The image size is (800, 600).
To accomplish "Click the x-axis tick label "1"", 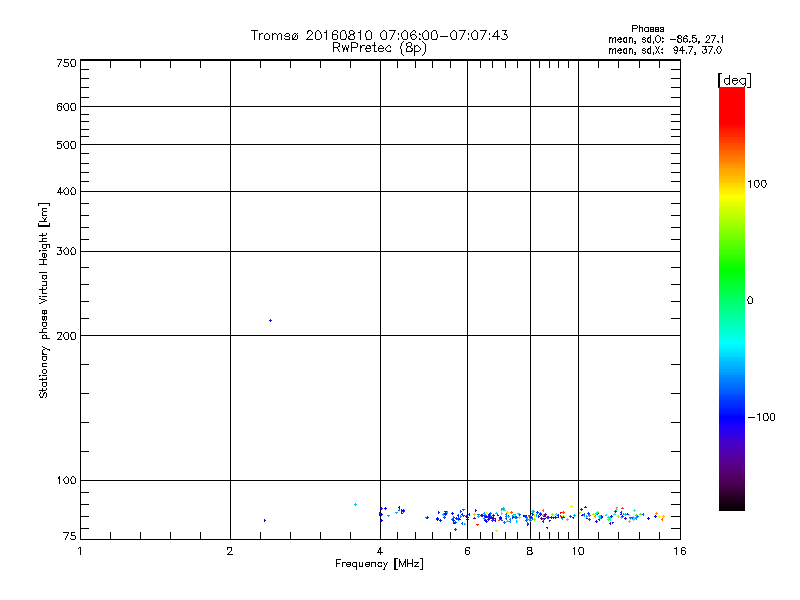I will click(80, 551).
